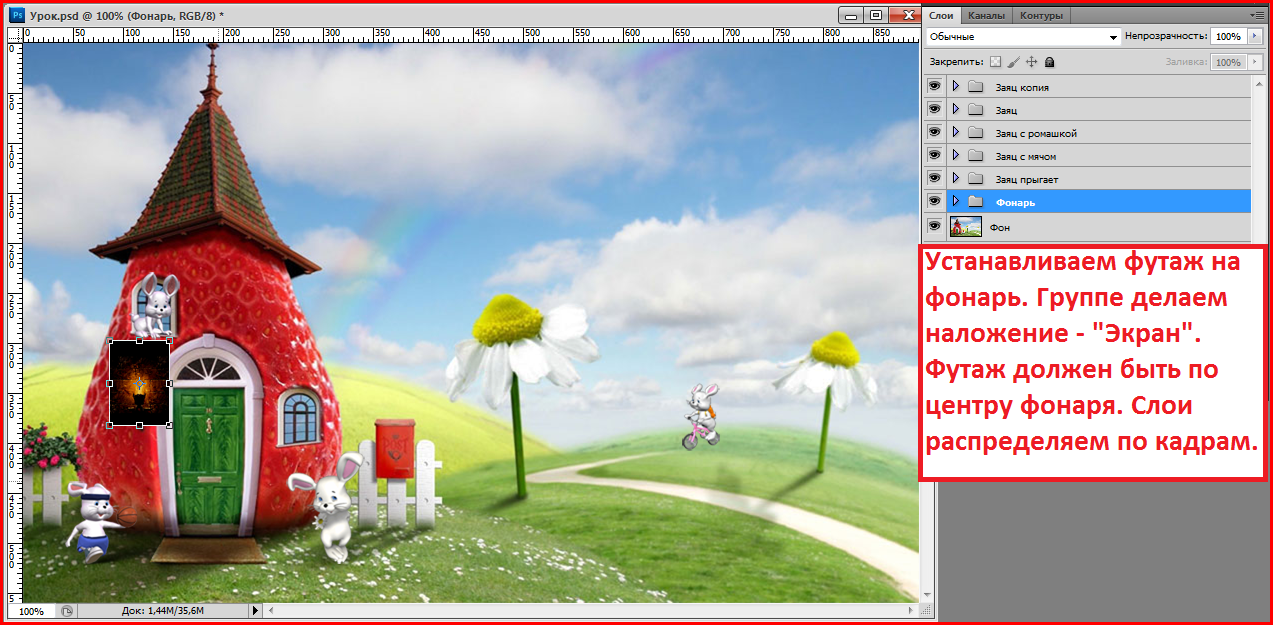
Task: Expand the Заяц с ромашкой group
Action: point(955,133)
